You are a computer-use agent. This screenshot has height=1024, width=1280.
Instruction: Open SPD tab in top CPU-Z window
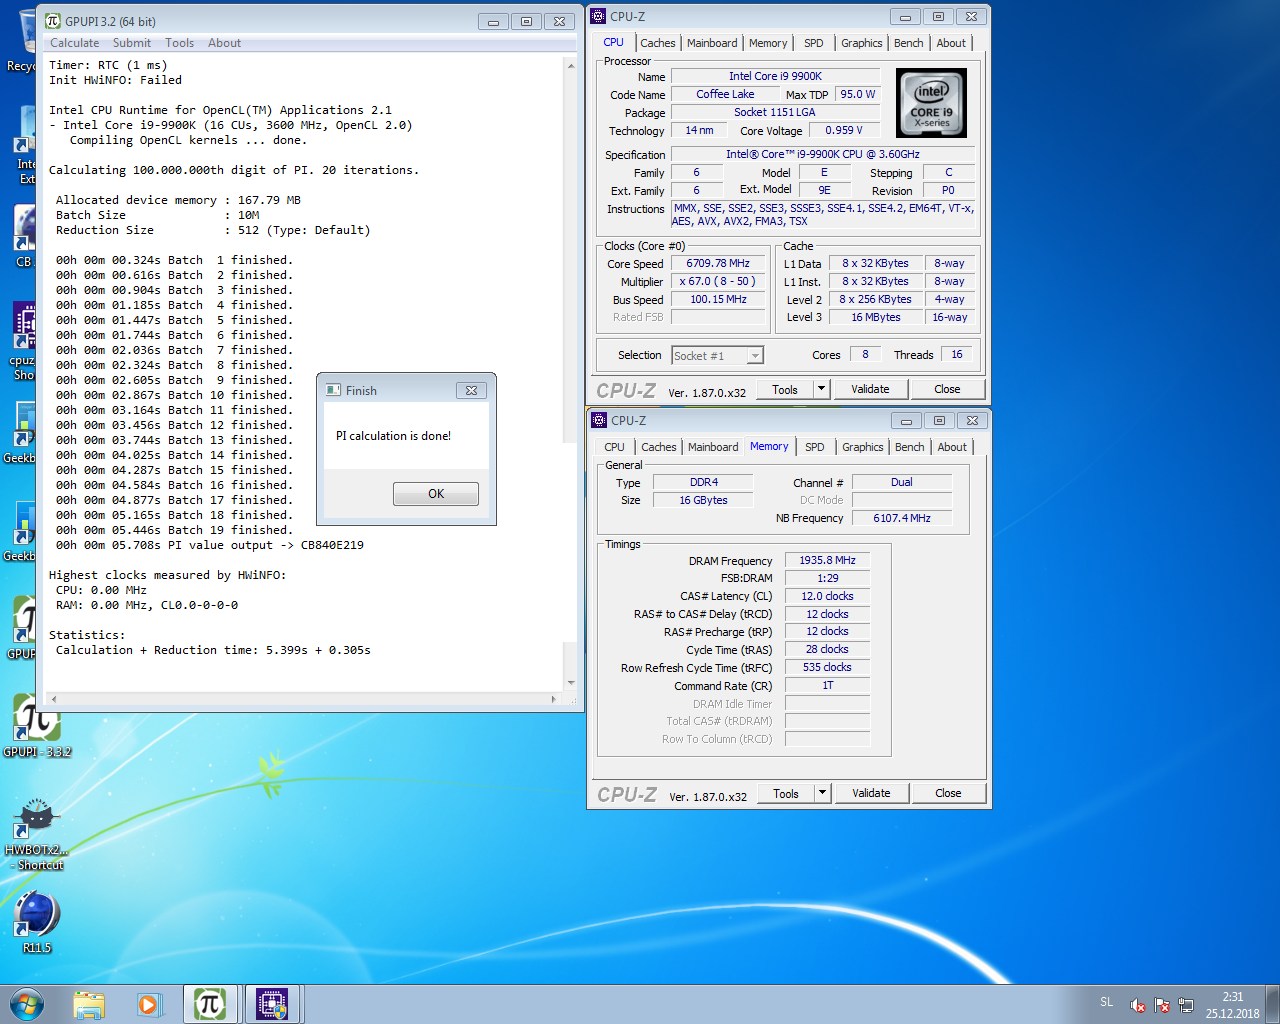(814, 43)
